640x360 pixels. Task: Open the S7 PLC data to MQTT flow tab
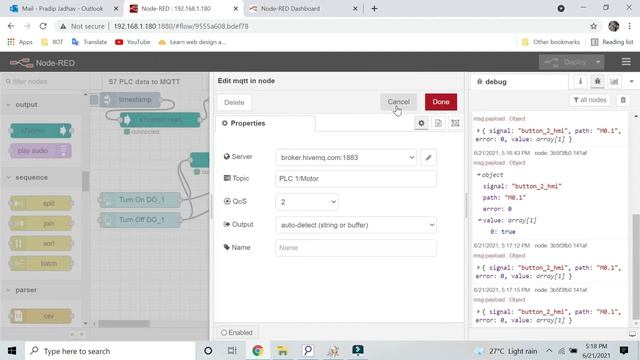[144, 82]
